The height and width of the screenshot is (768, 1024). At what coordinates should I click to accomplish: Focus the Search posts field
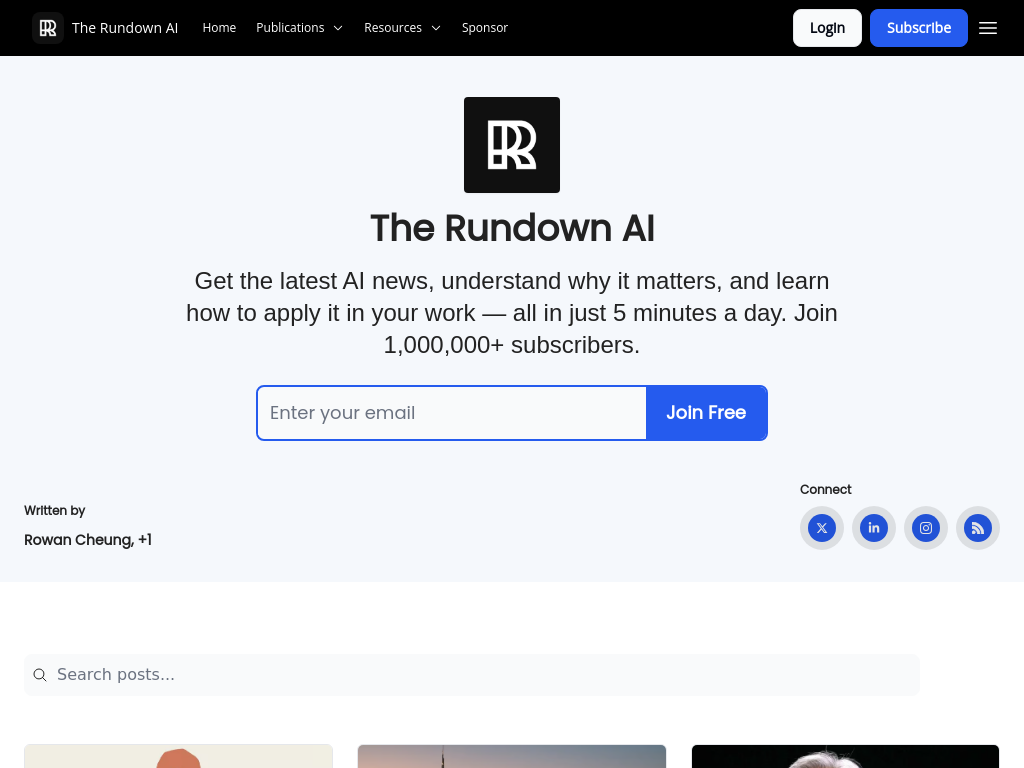(480, 675)
